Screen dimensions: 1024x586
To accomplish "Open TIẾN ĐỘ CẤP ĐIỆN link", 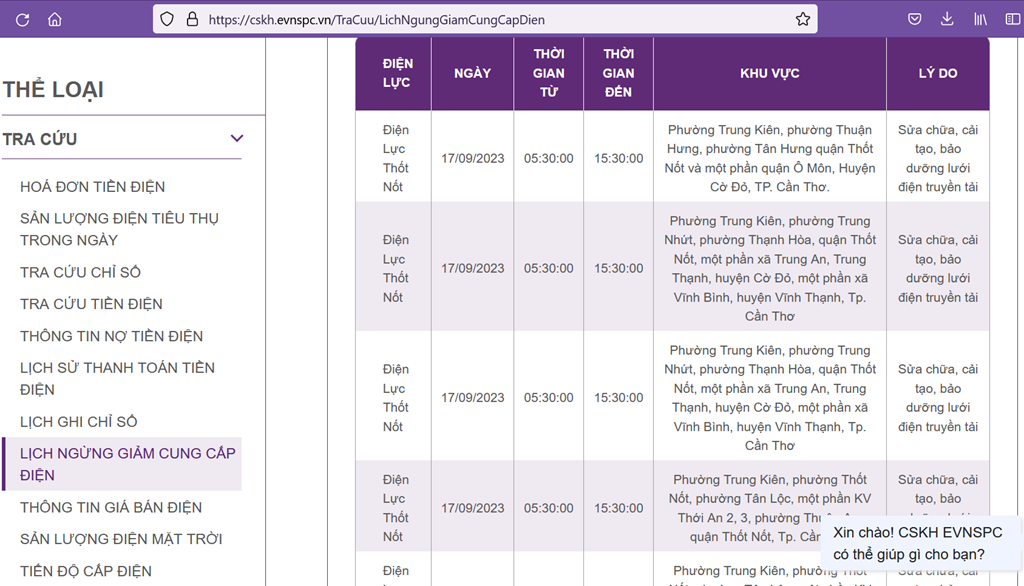I will [x=86, y=572].
